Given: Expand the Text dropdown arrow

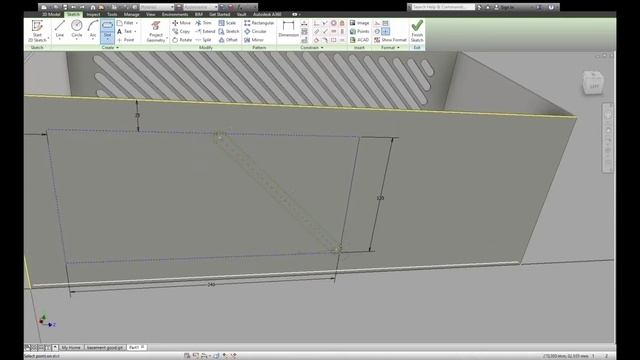Looking at the screenshot, I should coord(135,31).
